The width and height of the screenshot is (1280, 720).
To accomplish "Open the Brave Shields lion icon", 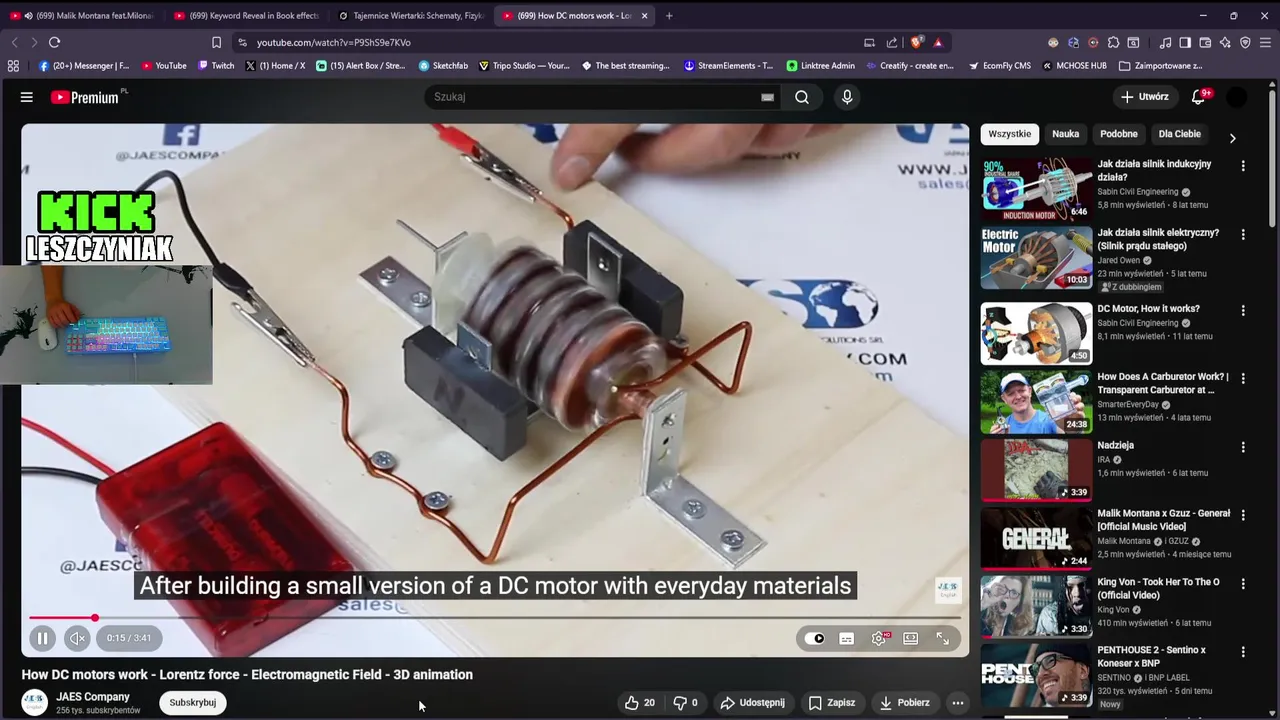I will 916,42.
